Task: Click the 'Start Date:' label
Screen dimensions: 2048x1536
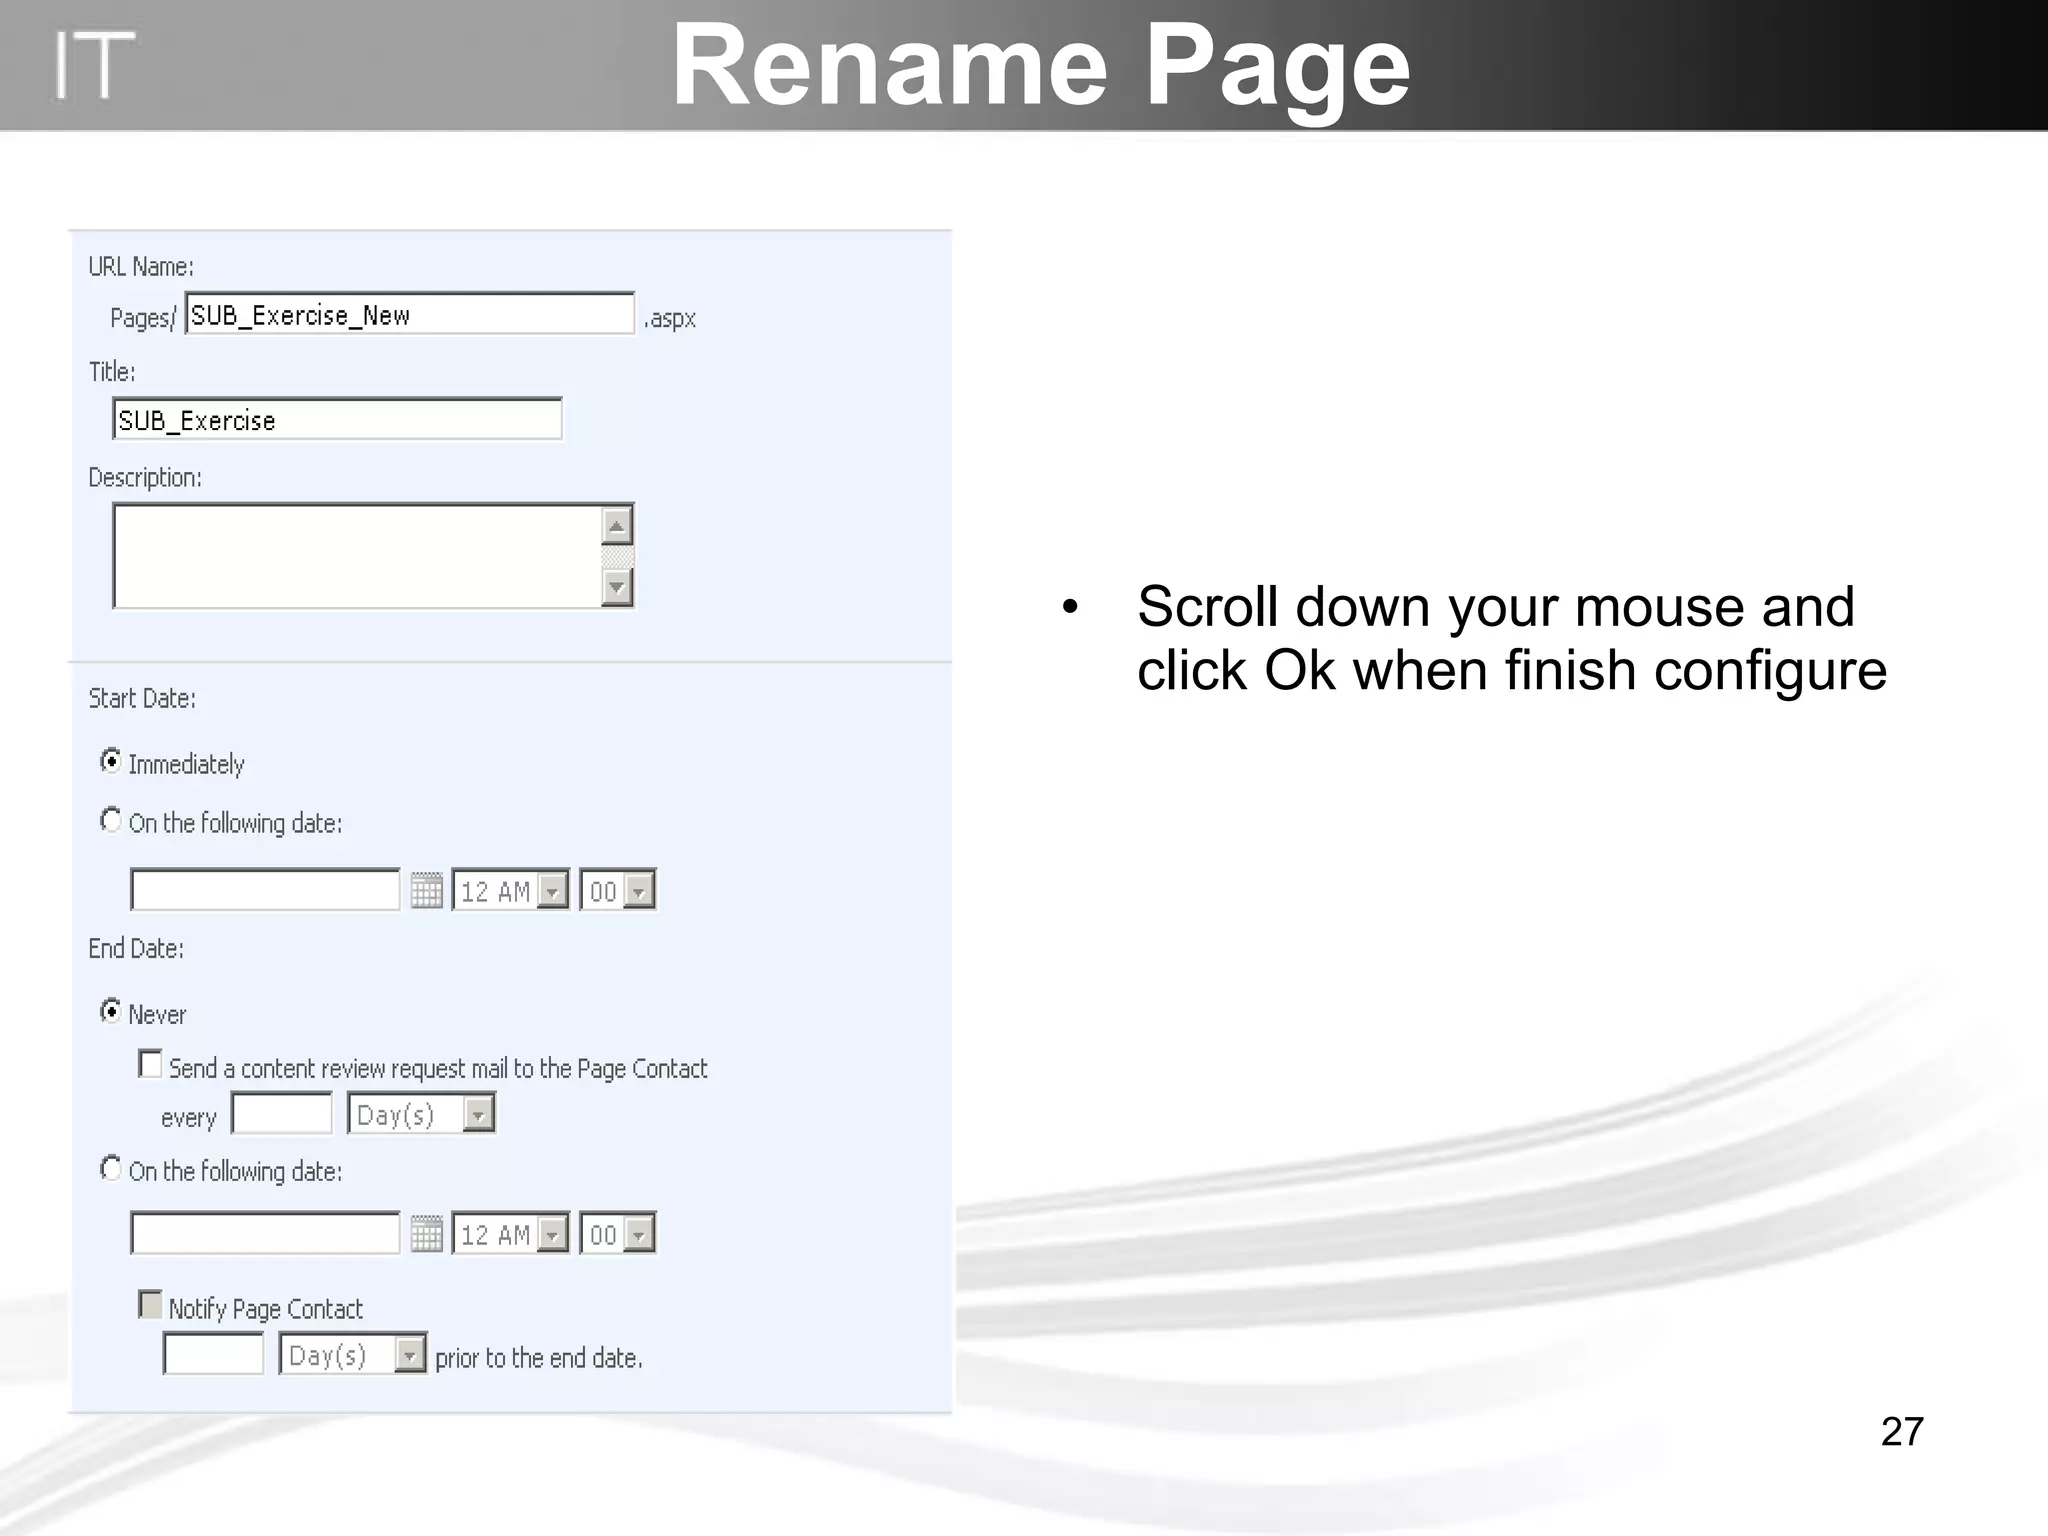Action: tap(142, 698)
